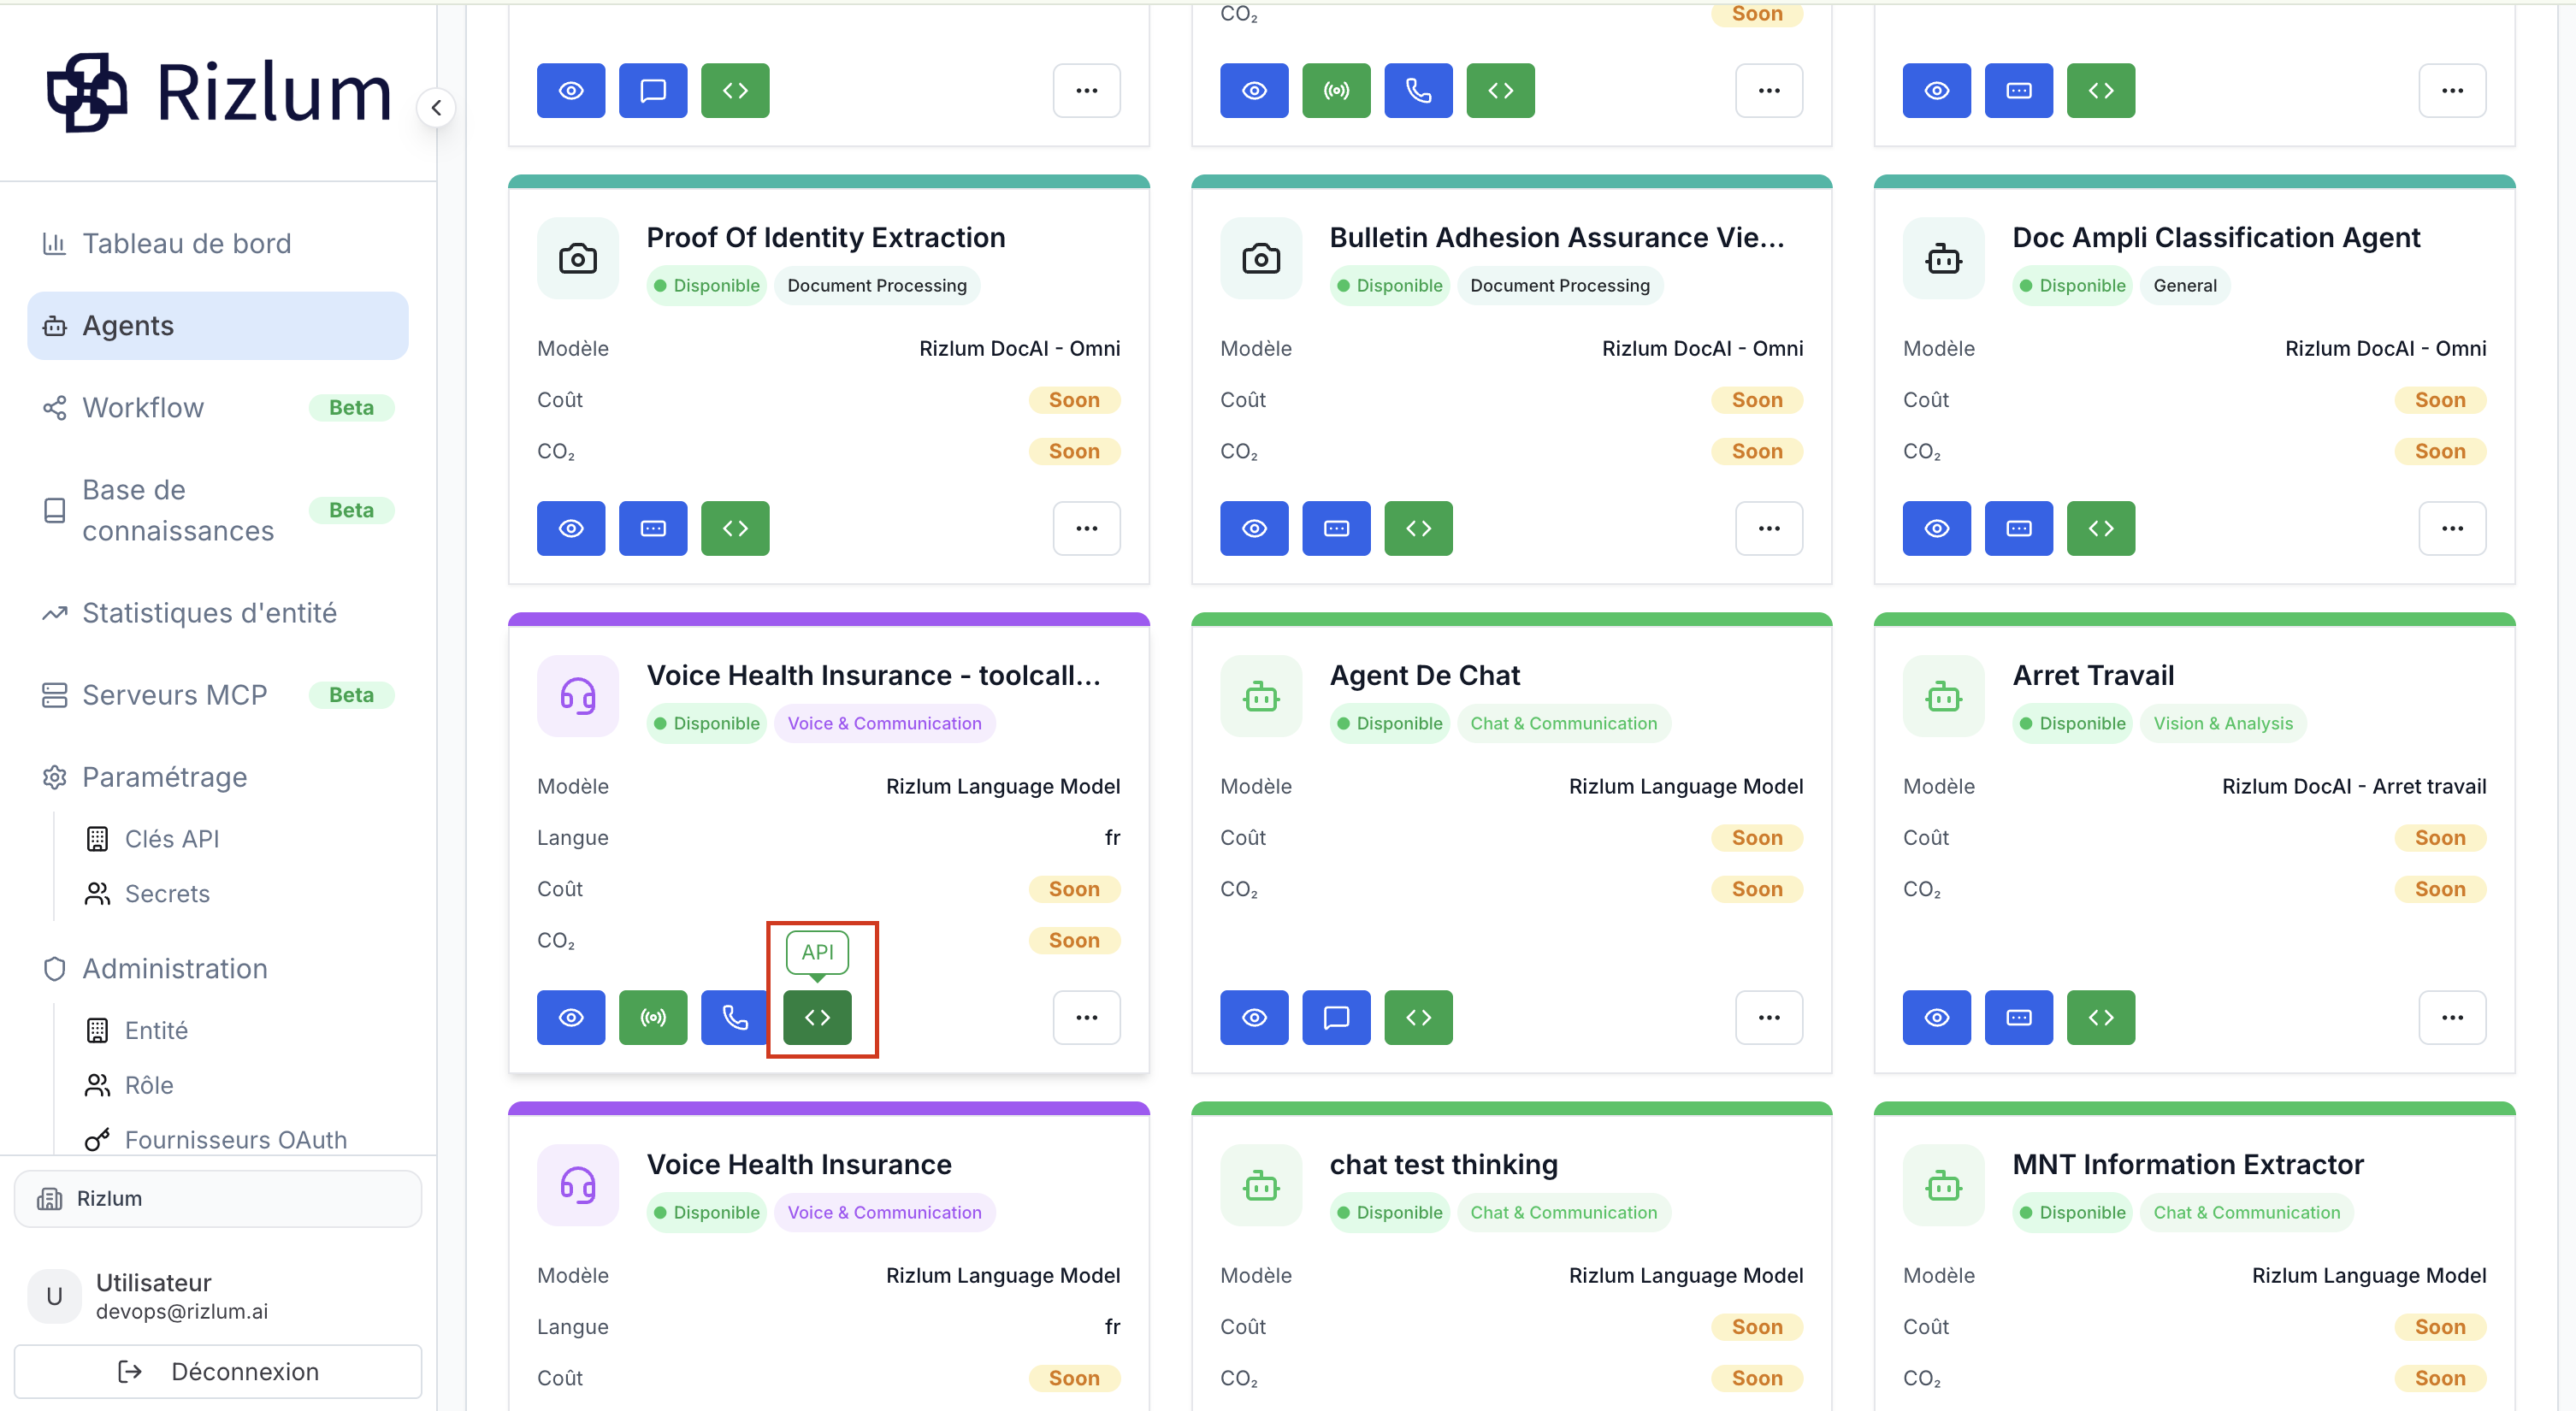Click the Disponible status on Agent De Chat

pyautogui.click(x=1389, y=723)
